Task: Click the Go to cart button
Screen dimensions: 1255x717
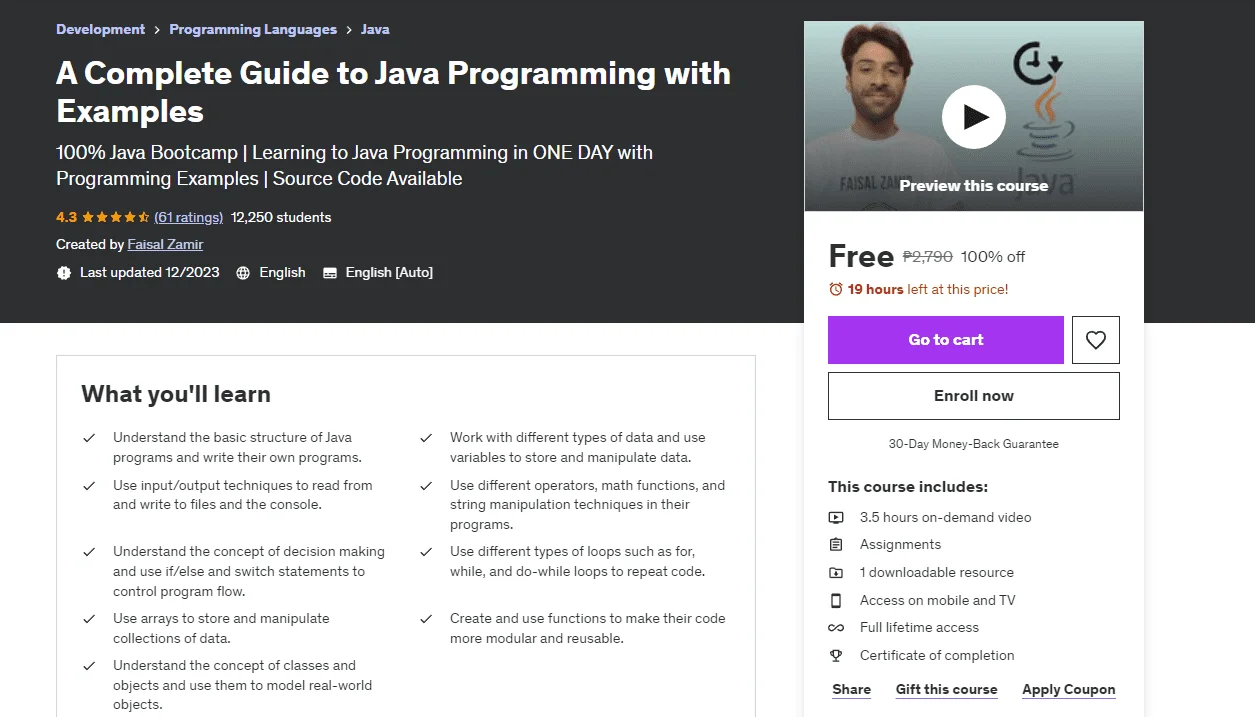Action: (x=946, y=340)
